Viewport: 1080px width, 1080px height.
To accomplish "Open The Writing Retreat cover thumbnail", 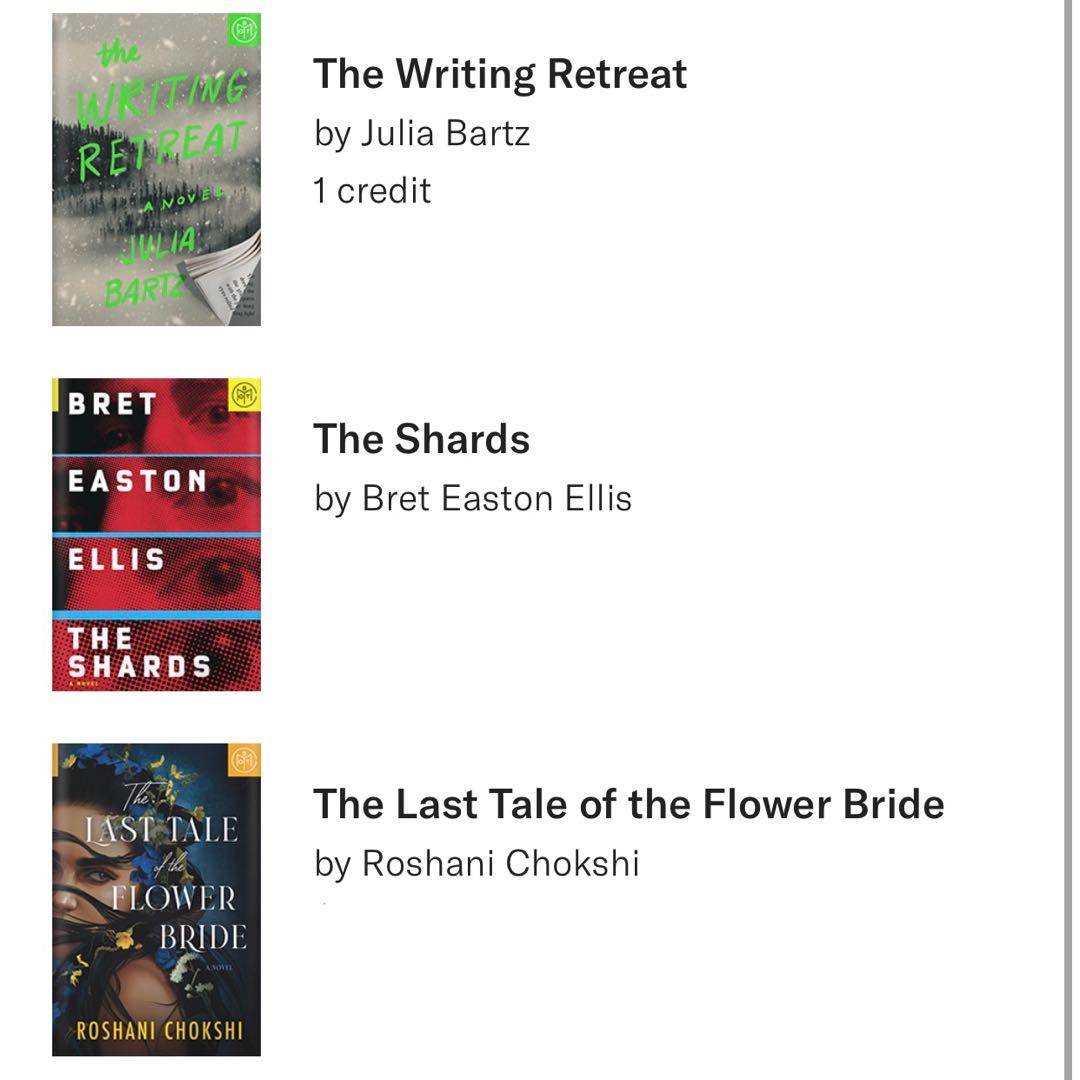I will click(156, 169).
